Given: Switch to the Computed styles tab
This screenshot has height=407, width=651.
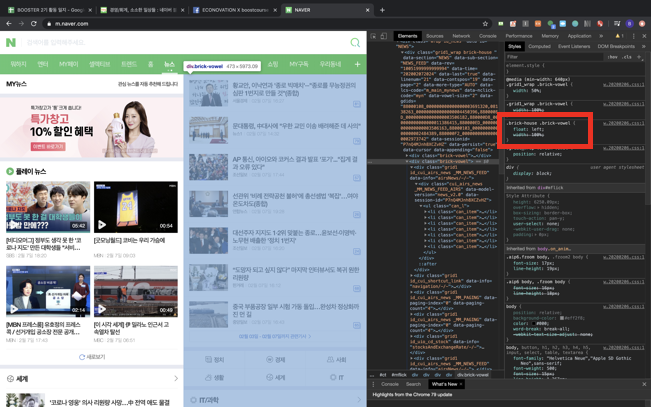Looking at the screenshot, I should click(x=539, y=47).
